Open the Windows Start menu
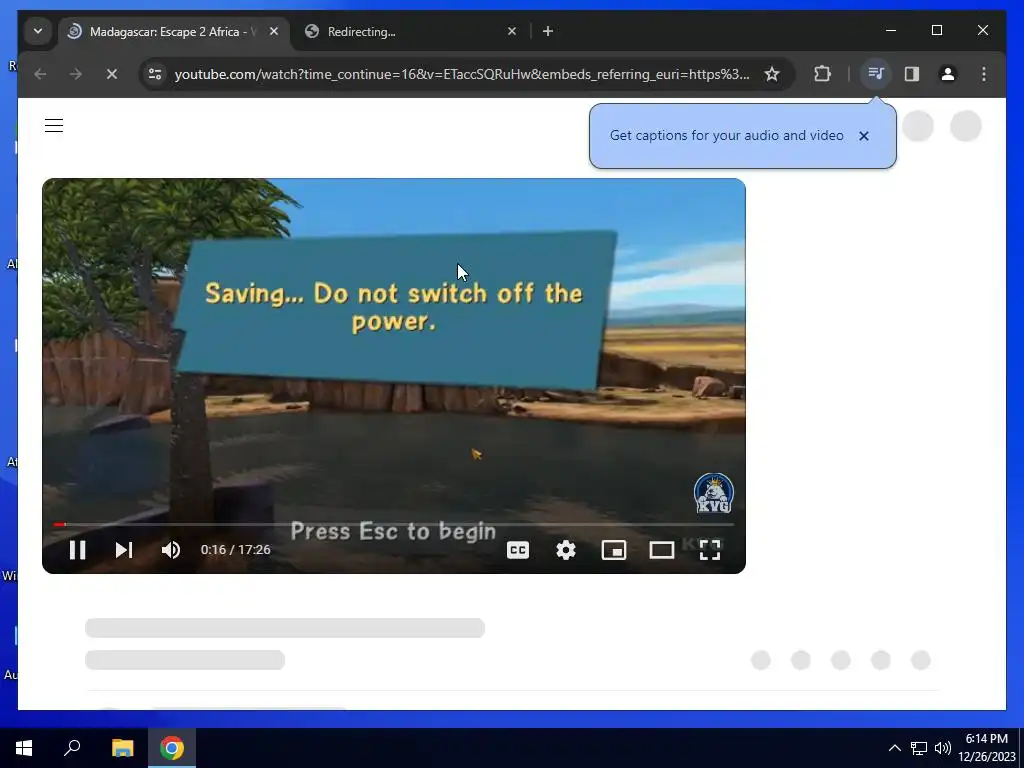Viewport: 1024px width, 768px height. tap(24, 748)
